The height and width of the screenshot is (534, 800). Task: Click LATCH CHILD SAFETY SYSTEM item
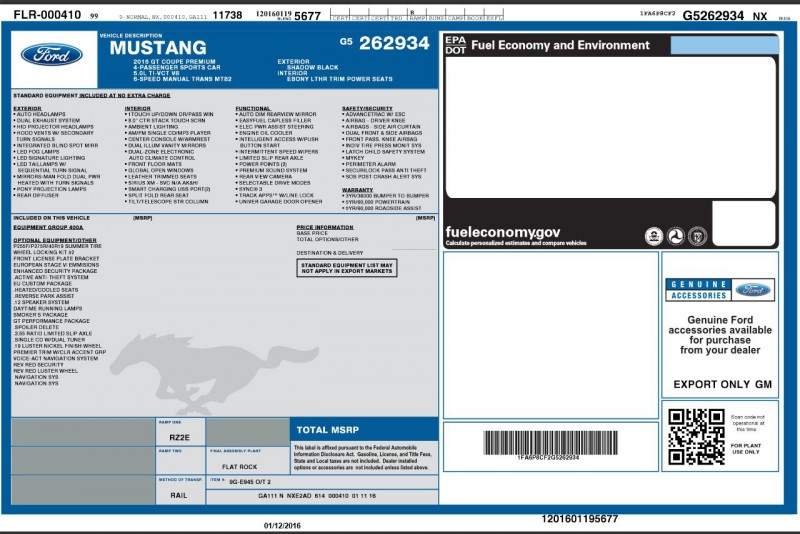(x=385, y=151)
